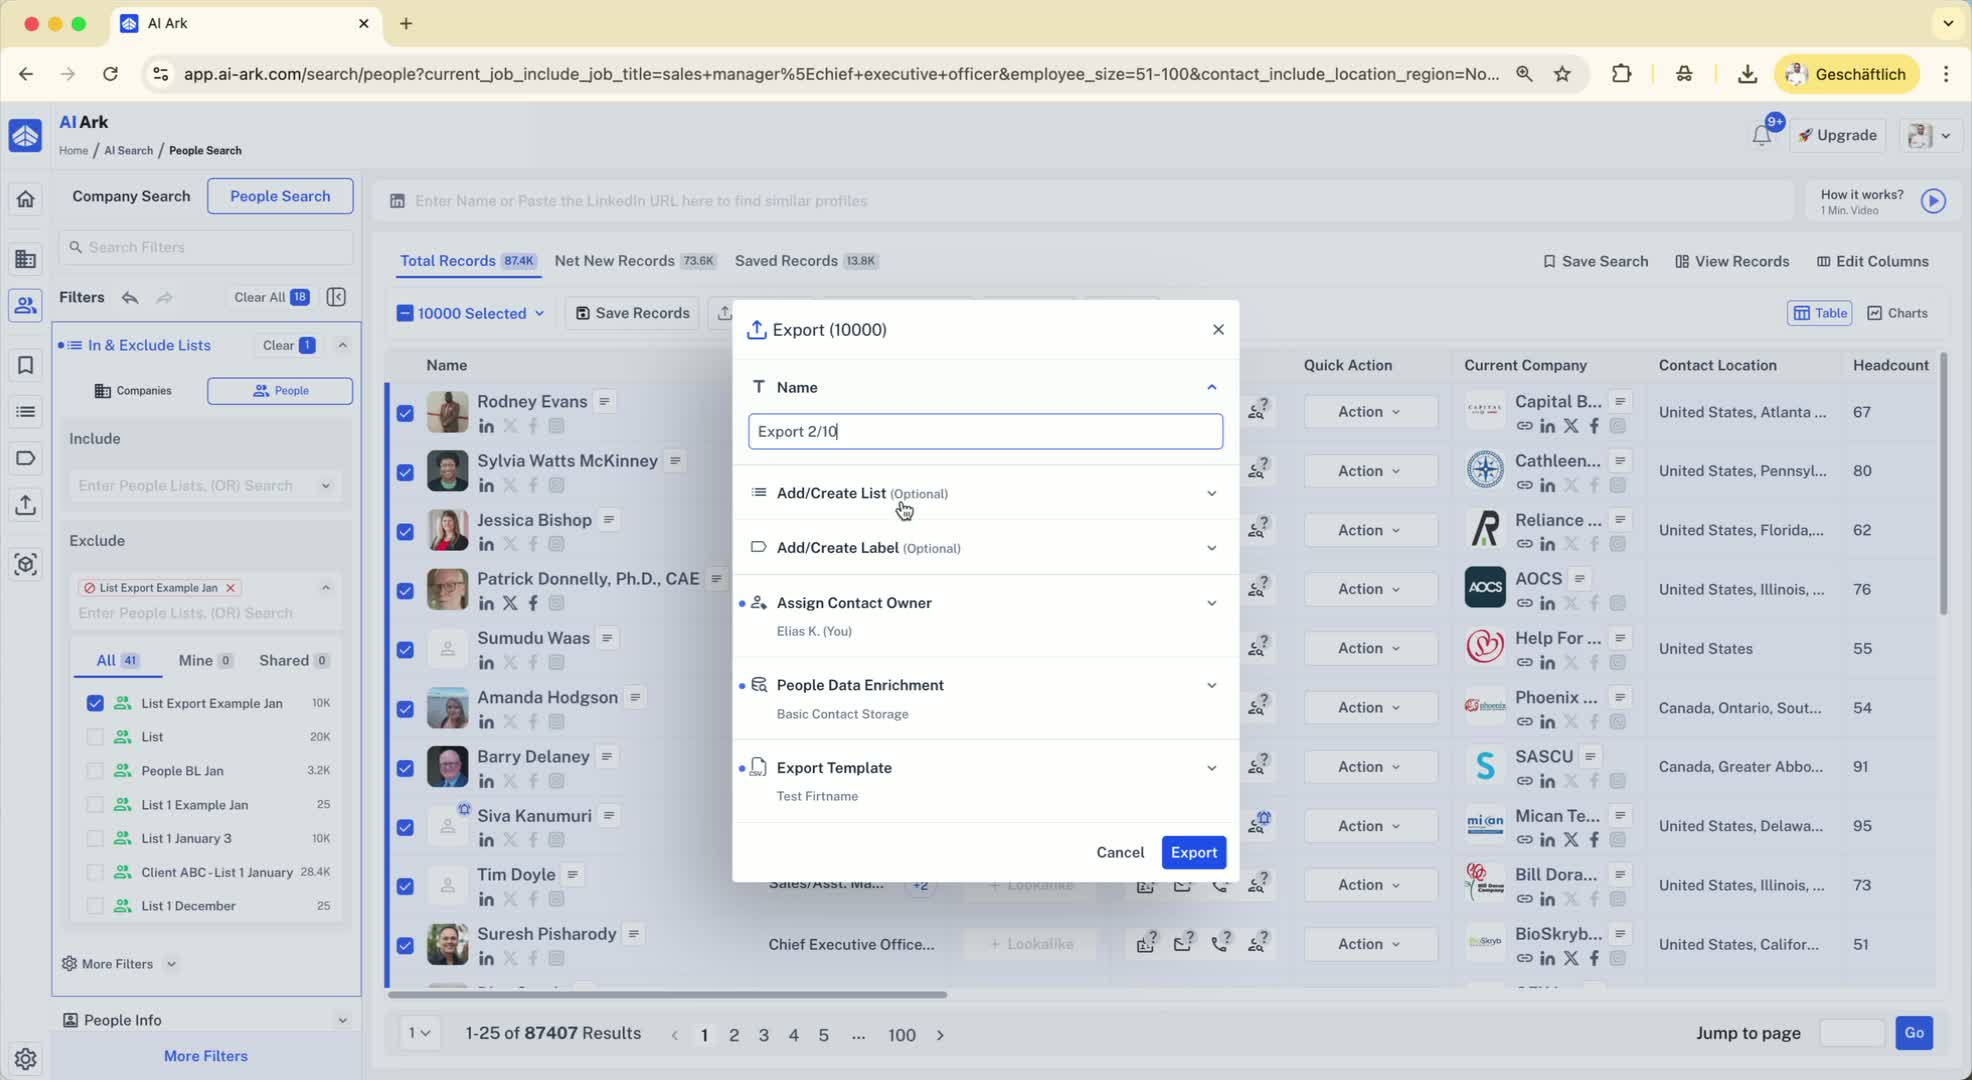Remove List Export Example Jan tag
Viewport: 1972px width, 1080px height.
point(231,588)
